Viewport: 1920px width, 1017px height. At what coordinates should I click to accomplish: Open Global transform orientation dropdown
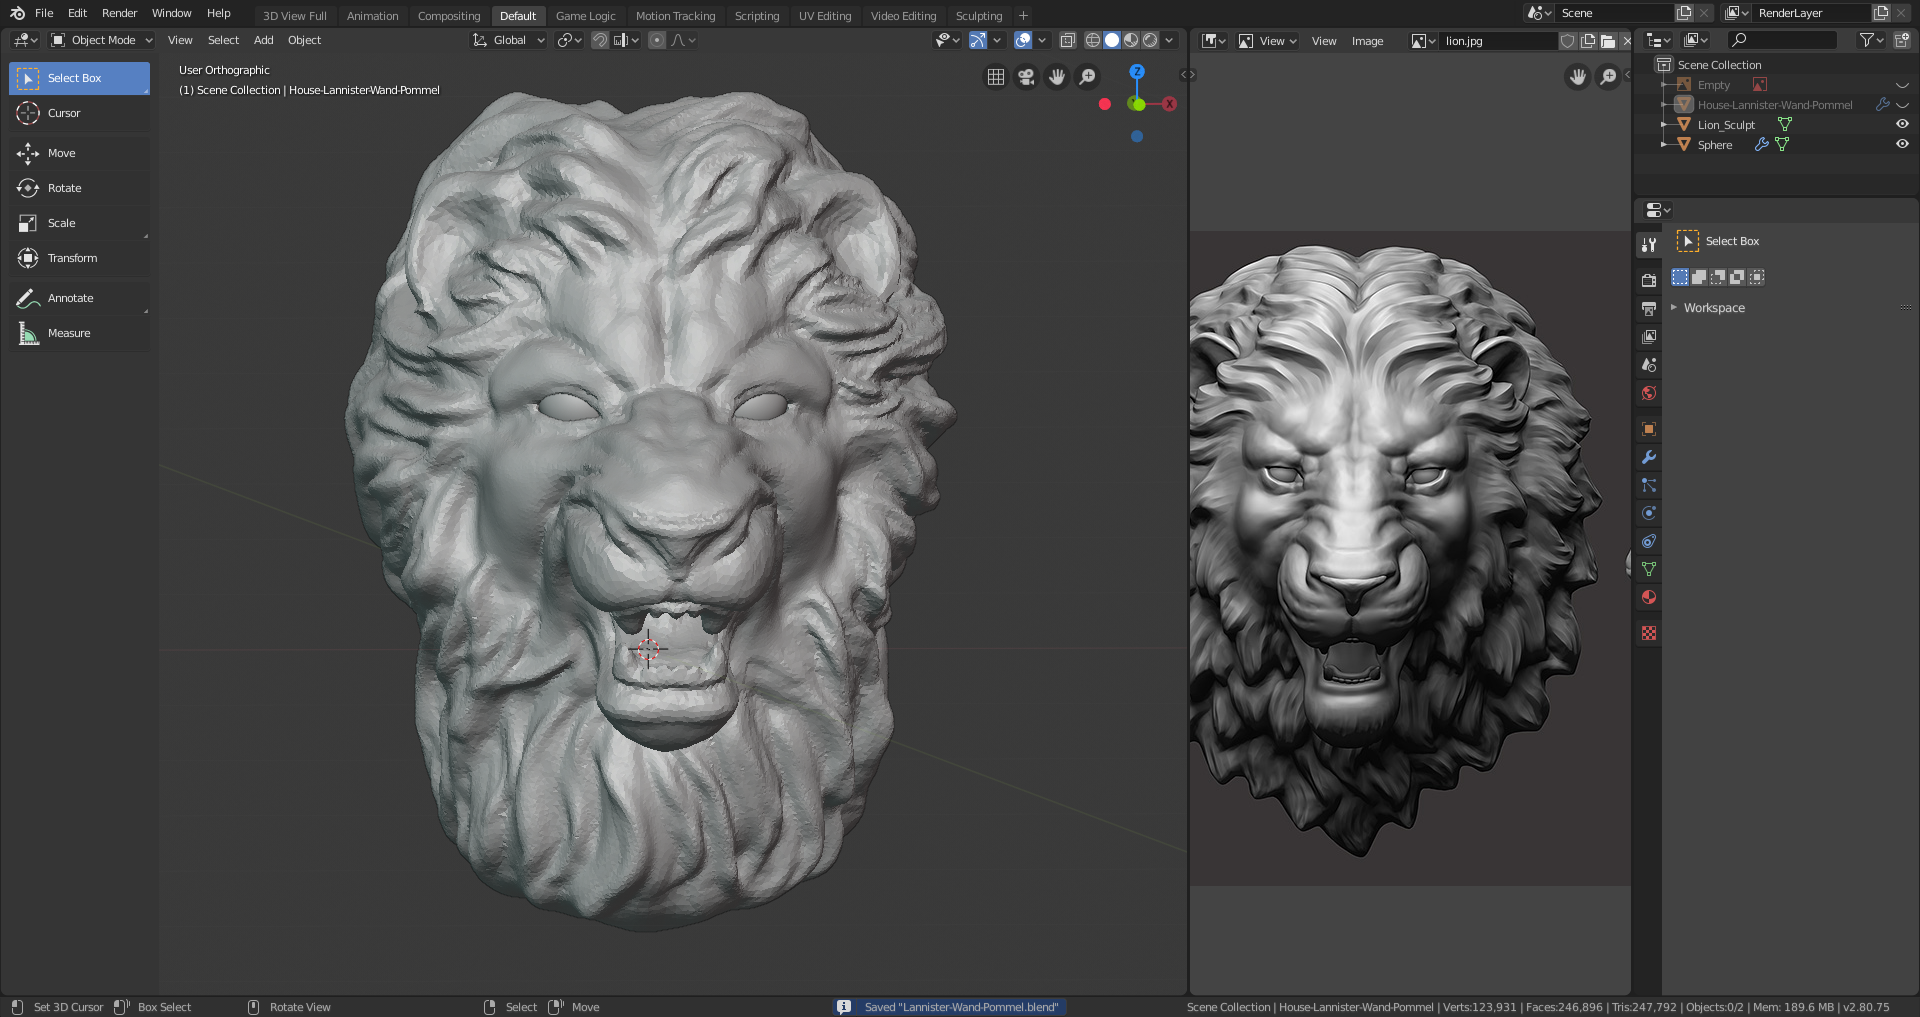tap(508, 40)
